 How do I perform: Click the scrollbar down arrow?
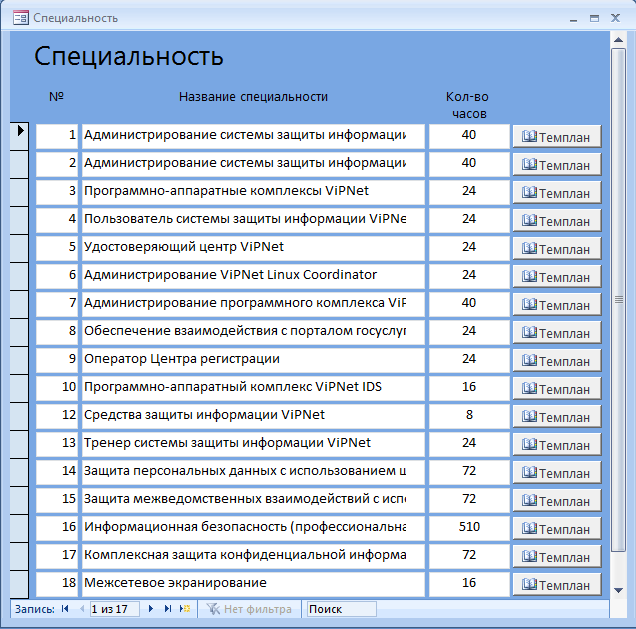[618, 590]
